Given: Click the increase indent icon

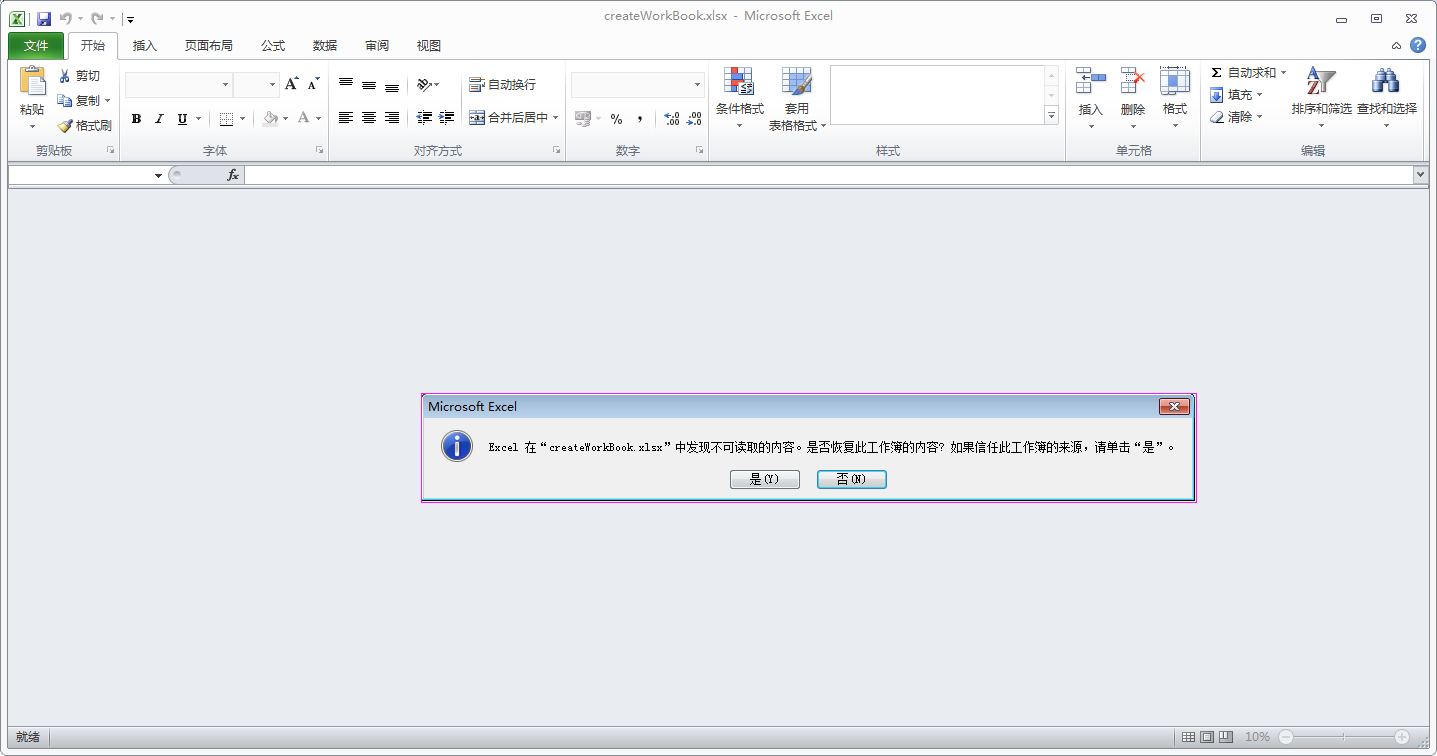Looking at the screenshot, I should pos(447,118).
